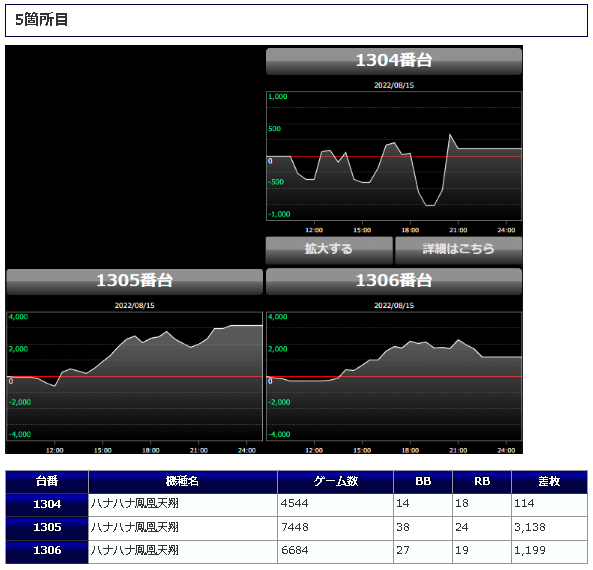Image resolution: width=593 pixels, height=570 pixels.
Task: Click the 3,138 差枚 value cell
Action: (x=549, y=528)
